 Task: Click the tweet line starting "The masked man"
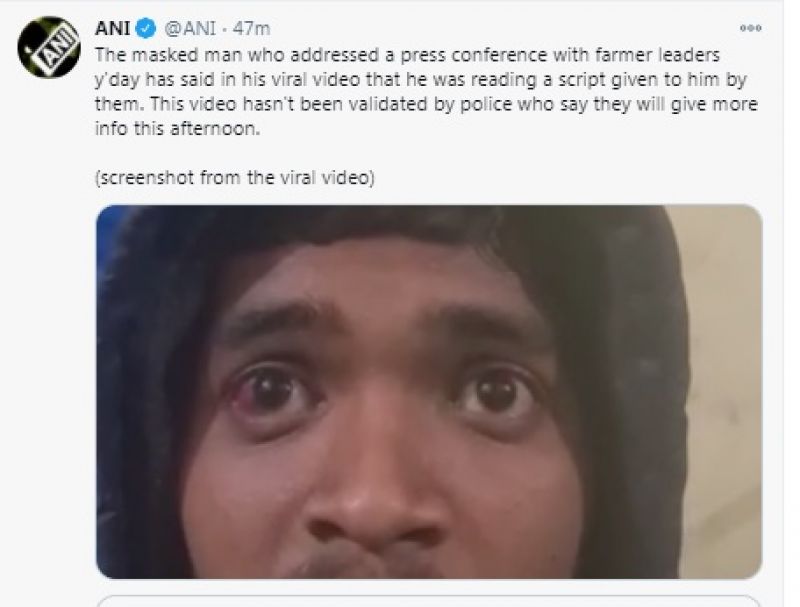pyautogui.click(x=407, y=55)
